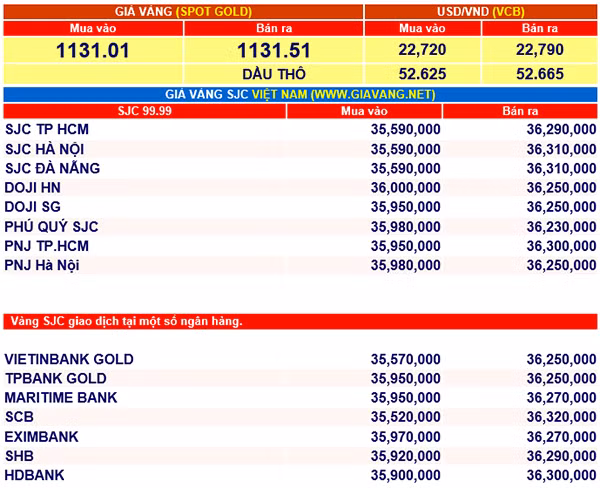This screenshot has height=488, width=600.
Task: Select VIETINBANK GOLD buy price 35,570,000
Action: (x=406, y=359)
